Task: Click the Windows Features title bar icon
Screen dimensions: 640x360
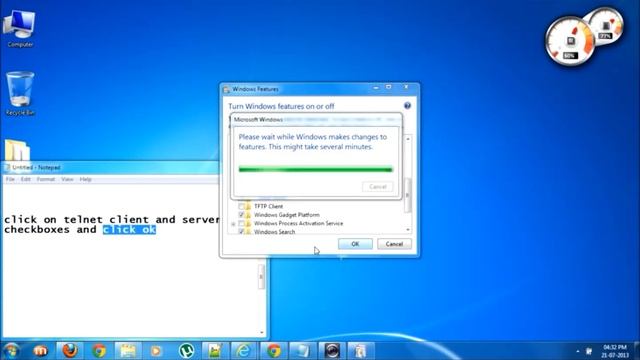Action: pos(227,89)
